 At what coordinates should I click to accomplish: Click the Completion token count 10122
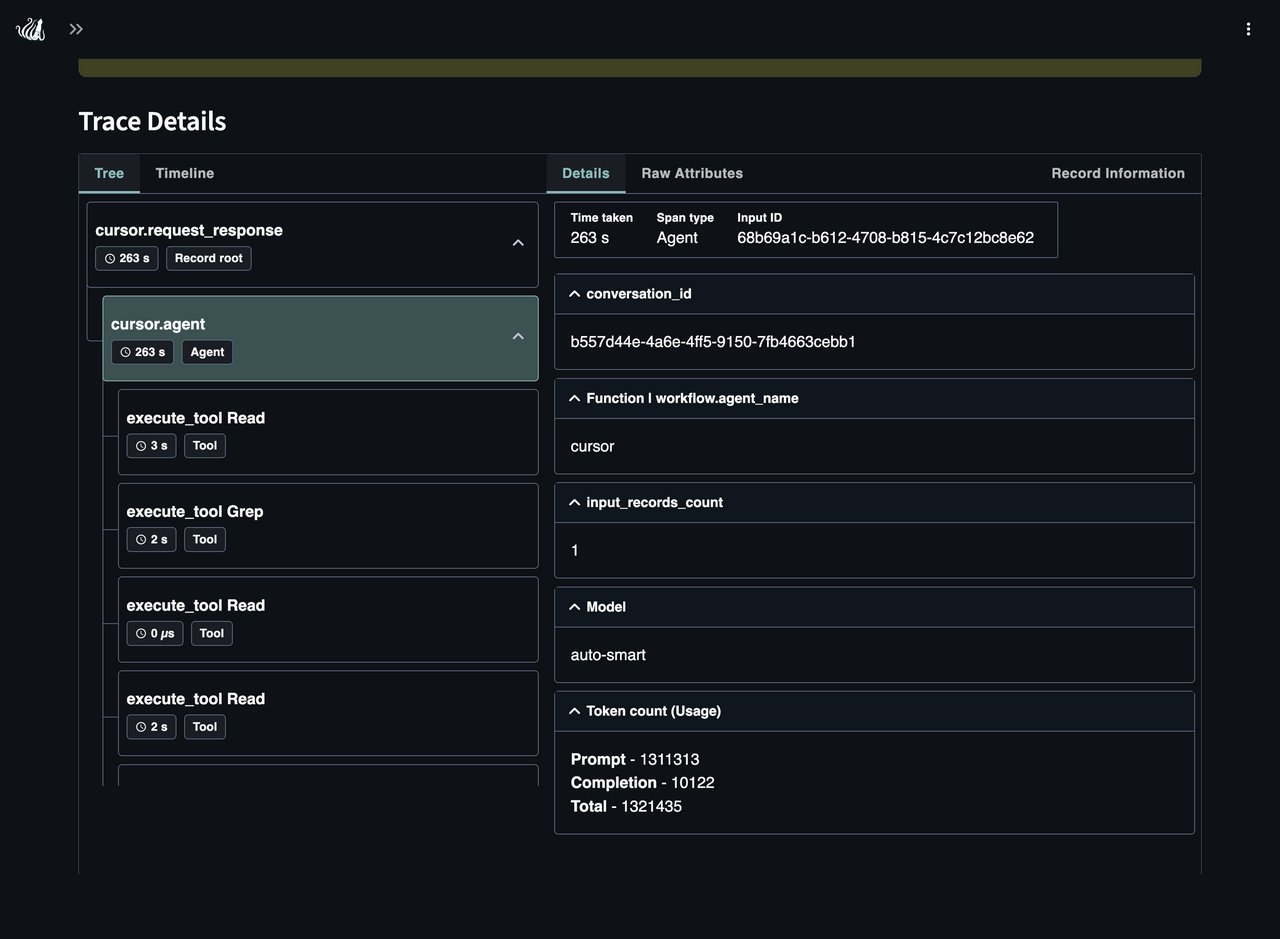coord(692,782)
